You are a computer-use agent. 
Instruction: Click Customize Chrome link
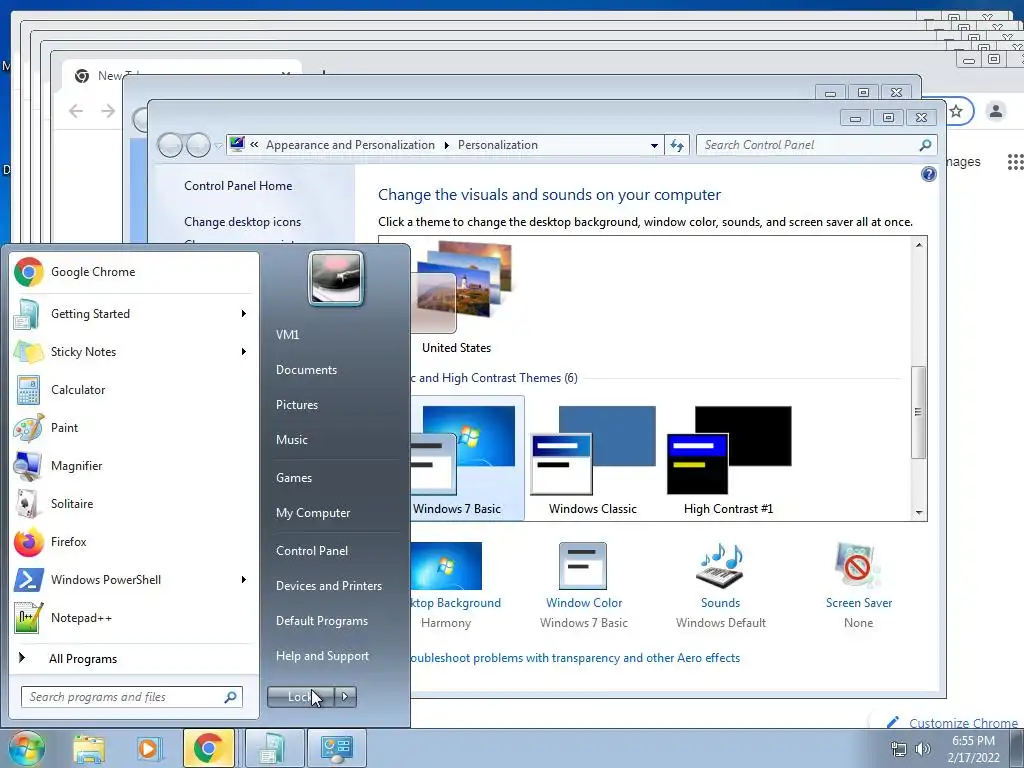coord(963,723)
